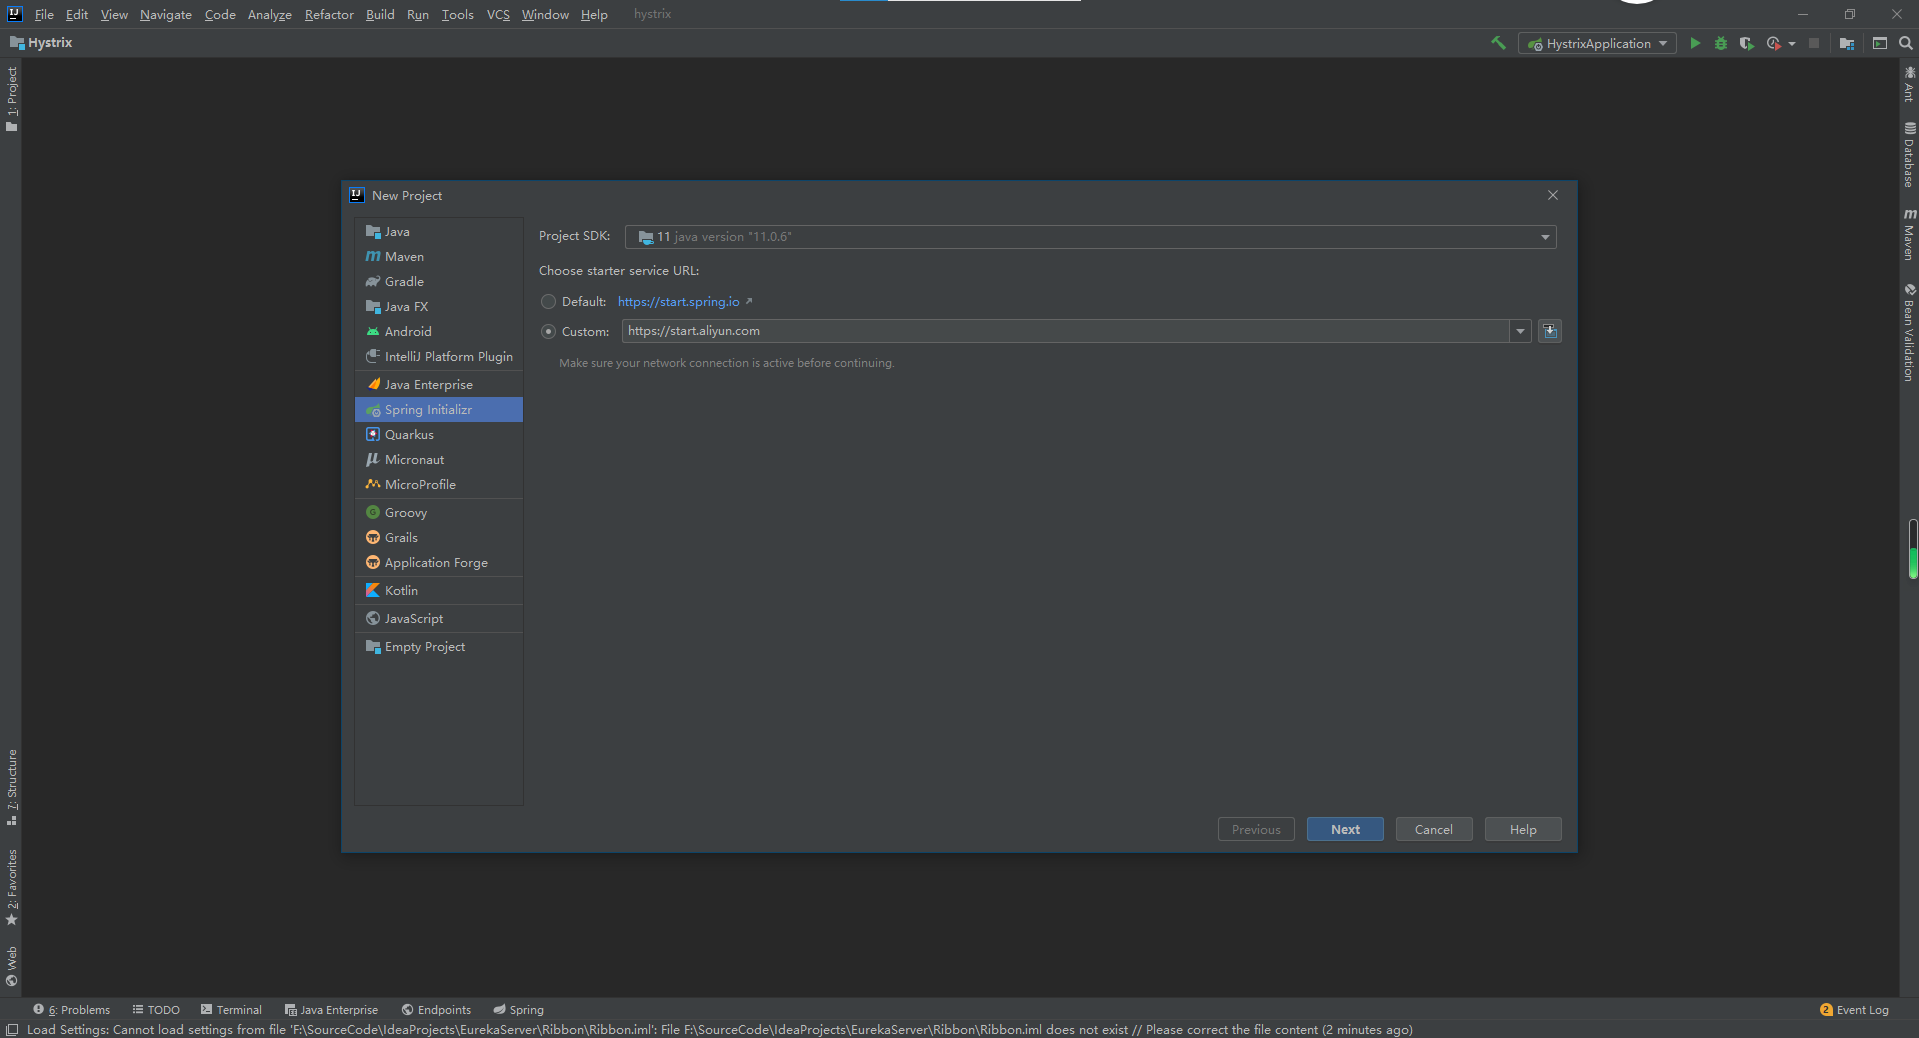Open the Bean Validation tool window
1919x1038 pixels.
(1909, 332)
